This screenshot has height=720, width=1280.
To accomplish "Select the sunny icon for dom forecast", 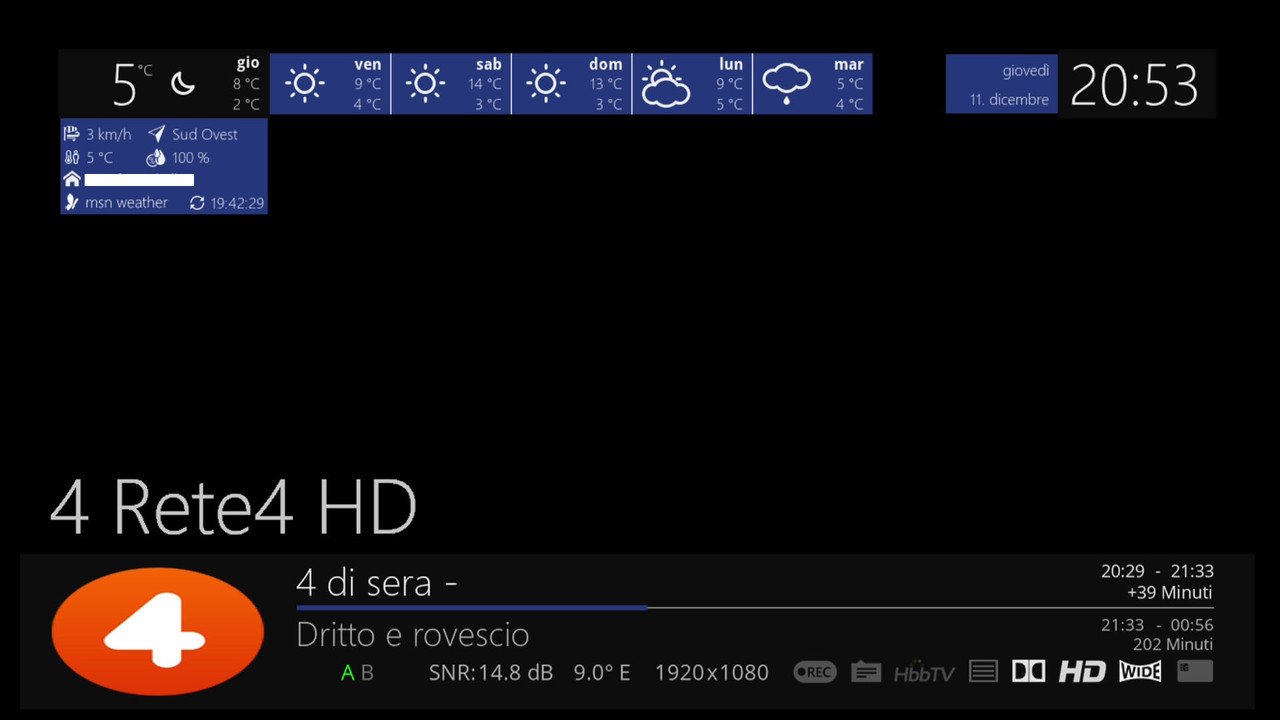I will (545, 83).
